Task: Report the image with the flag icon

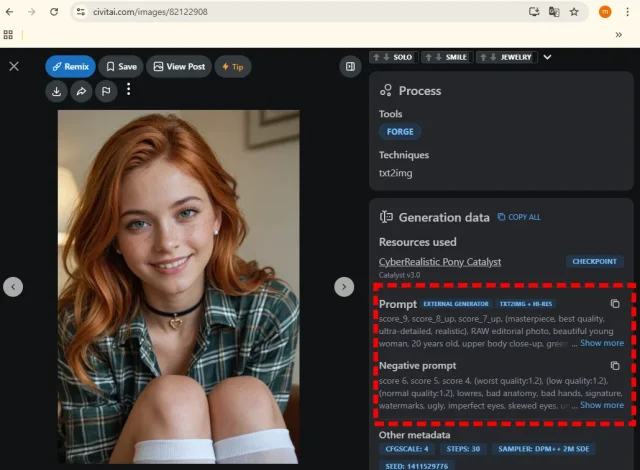Action: [x=106, y=91]
